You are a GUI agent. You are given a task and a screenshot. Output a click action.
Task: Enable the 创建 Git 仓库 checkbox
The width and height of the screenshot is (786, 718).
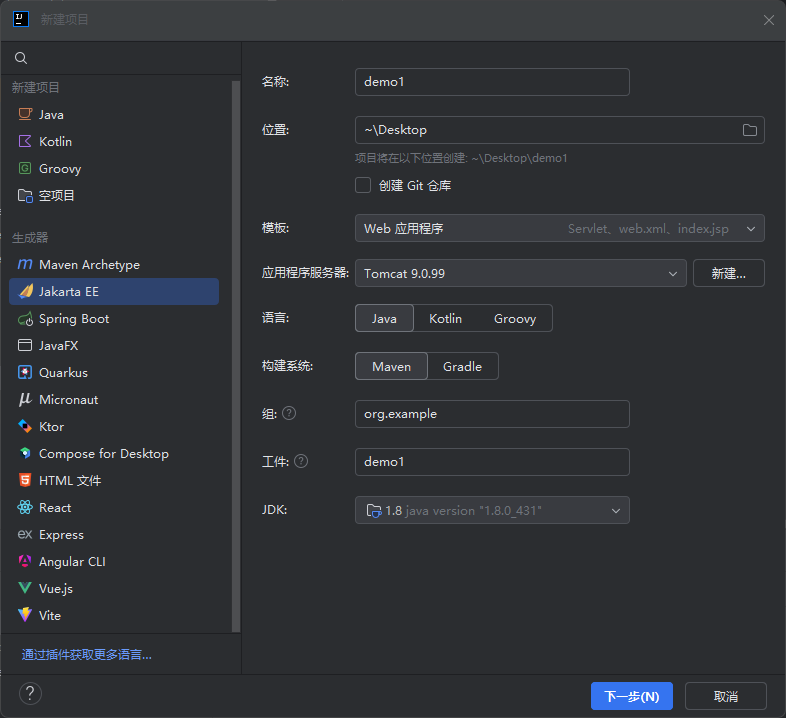[363, 185]
